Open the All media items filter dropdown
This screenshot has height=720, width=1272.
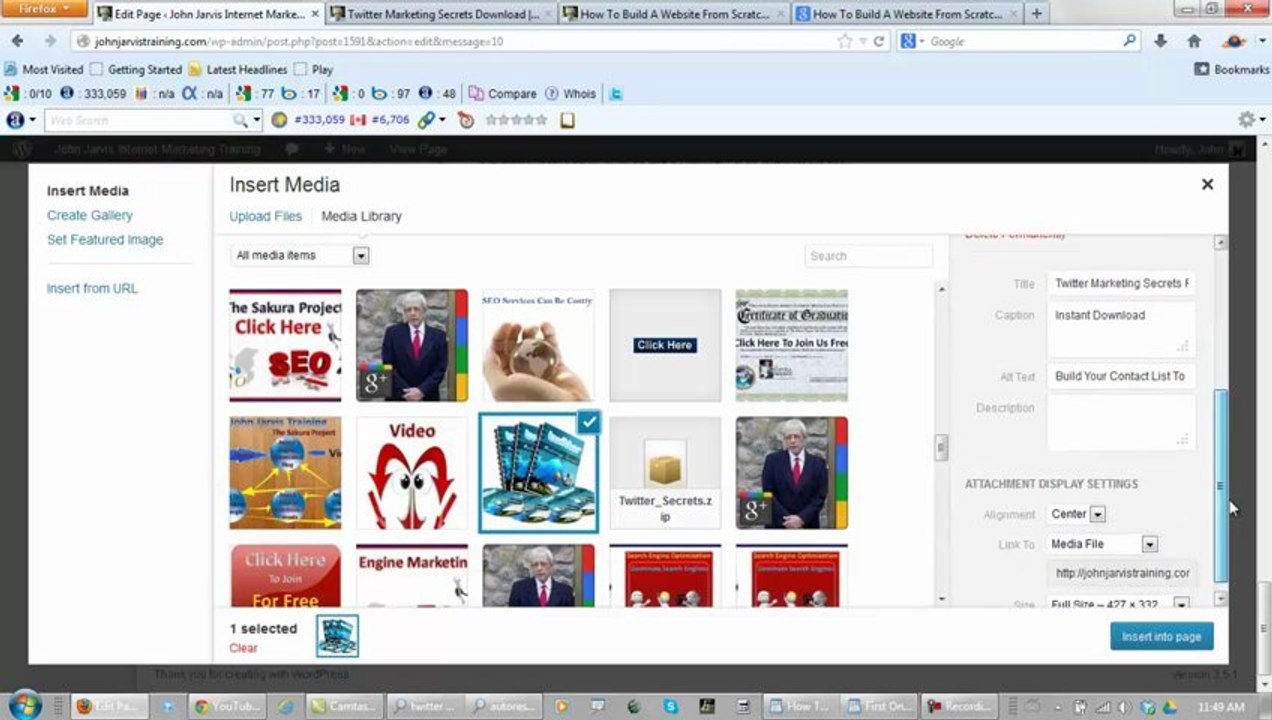tap(300, 256)
